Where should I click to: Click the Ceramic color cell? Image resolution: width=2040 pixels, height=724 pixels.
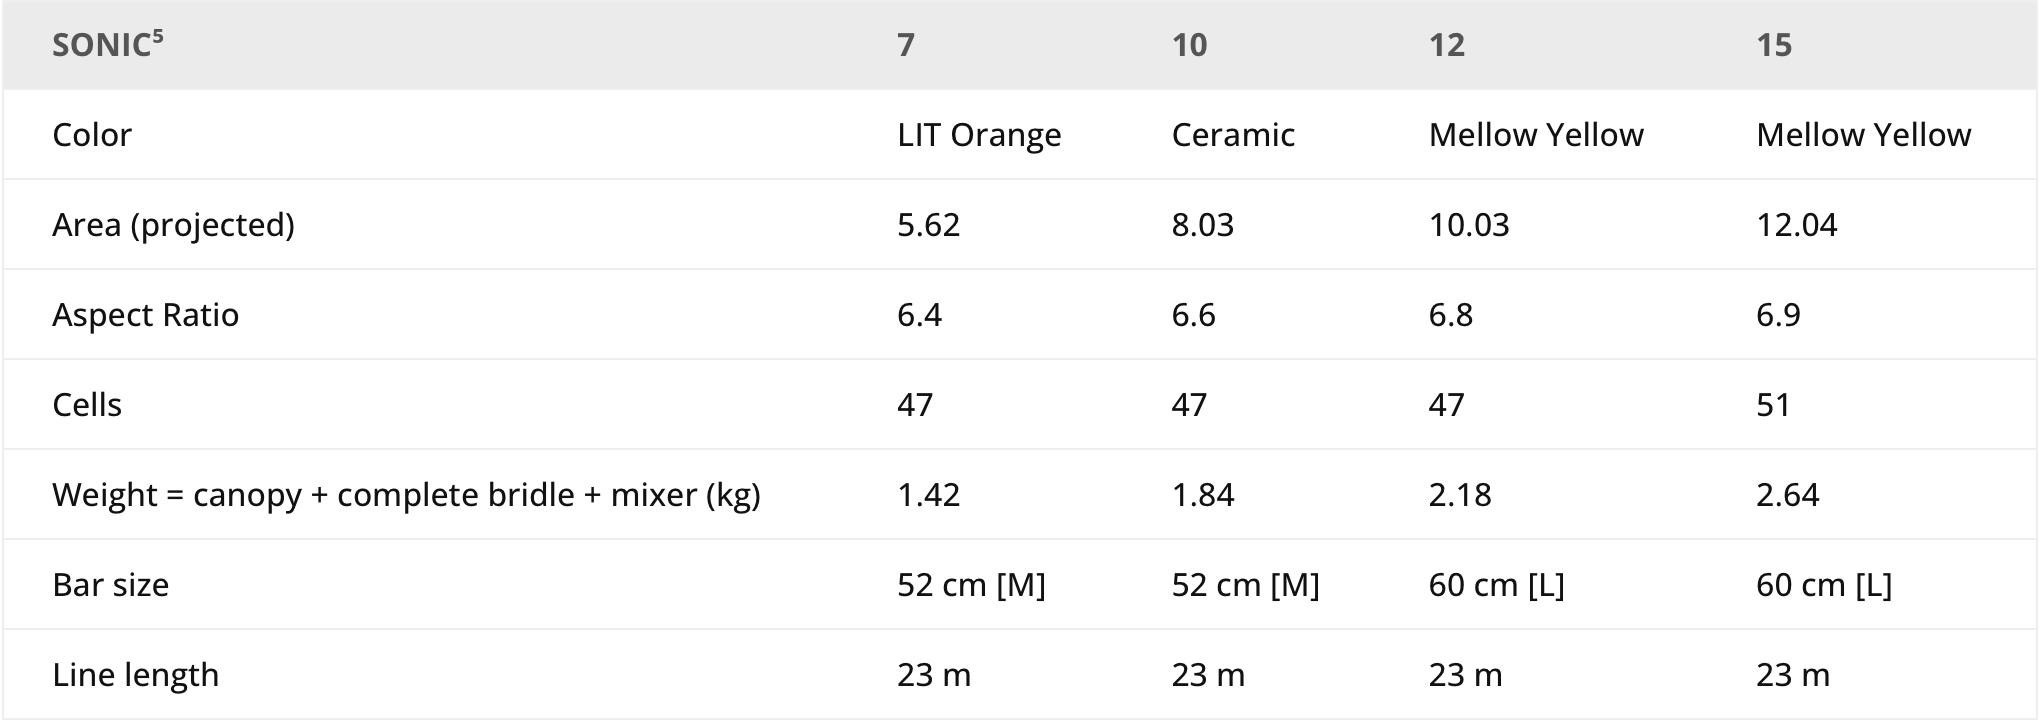point(1232,135)
